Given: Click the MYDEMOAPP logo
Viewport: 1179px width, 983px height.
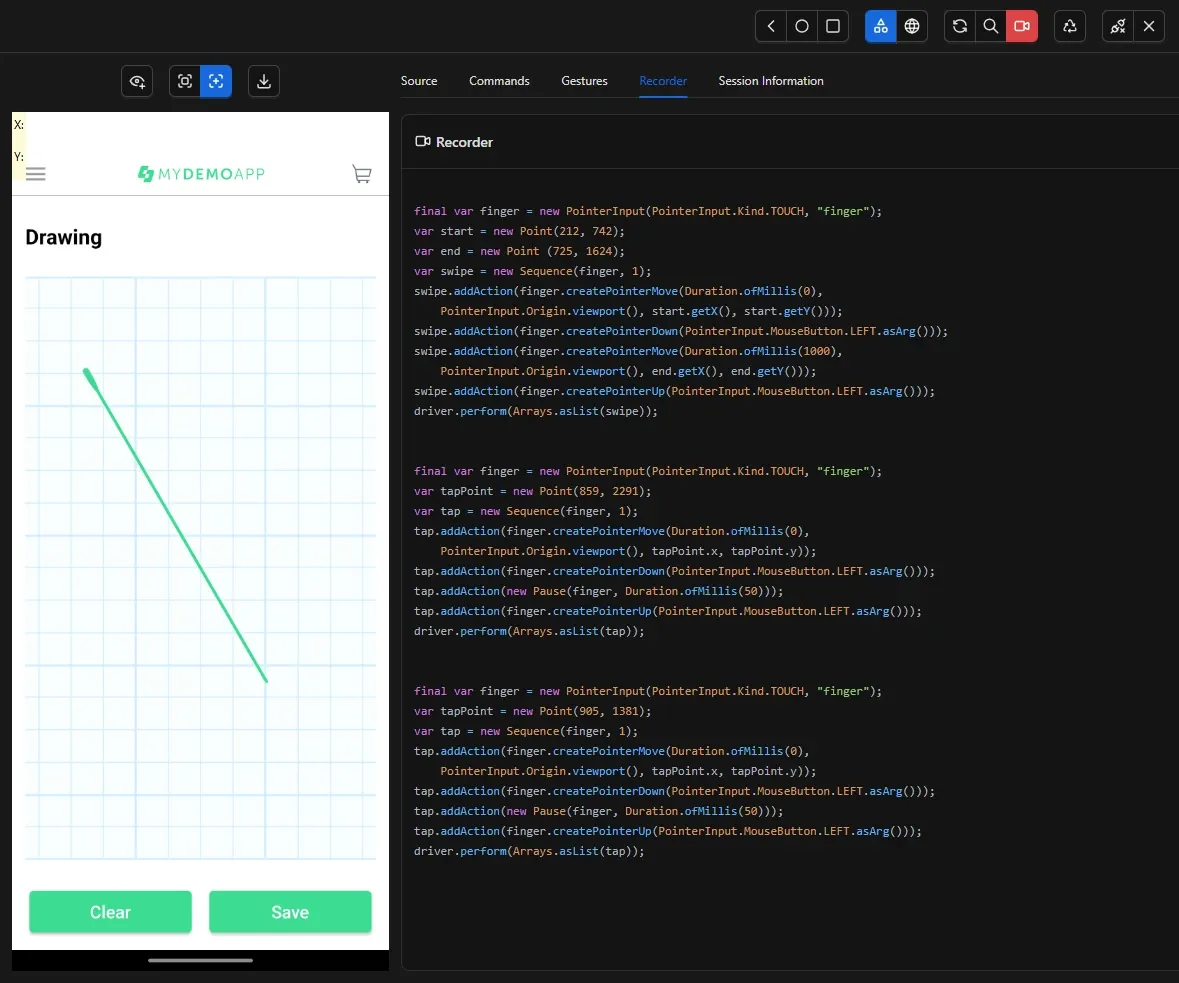Looking at the screenshot, I should [x=202, y=174].
